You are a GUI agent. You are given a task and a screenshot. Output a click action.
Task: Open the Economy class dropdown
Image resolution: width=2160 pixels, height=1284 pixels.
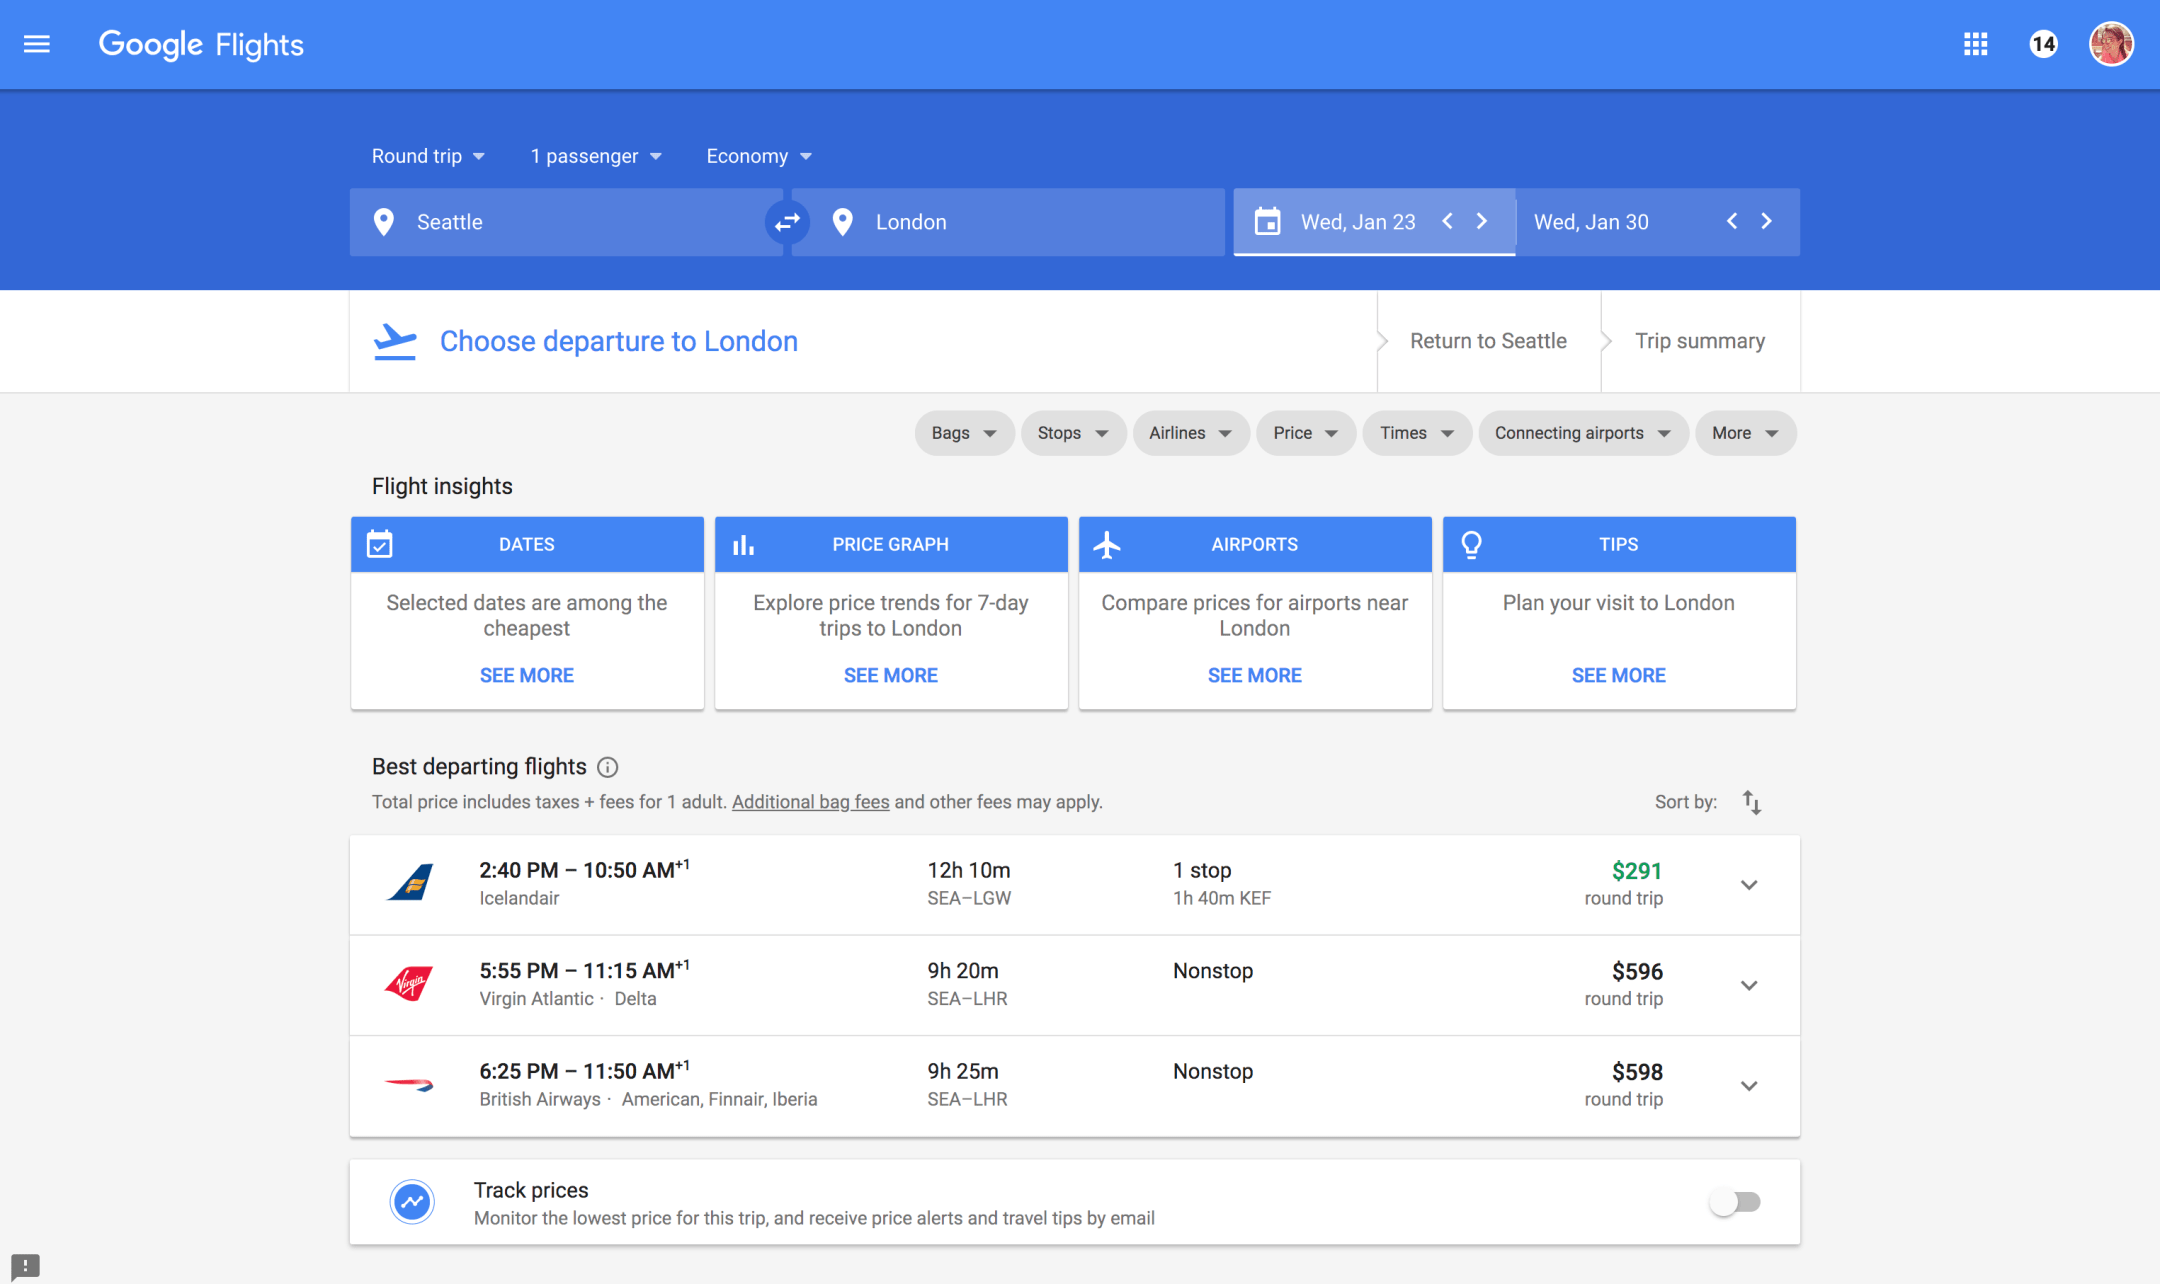pyautogui.click(x=759, y=156)
